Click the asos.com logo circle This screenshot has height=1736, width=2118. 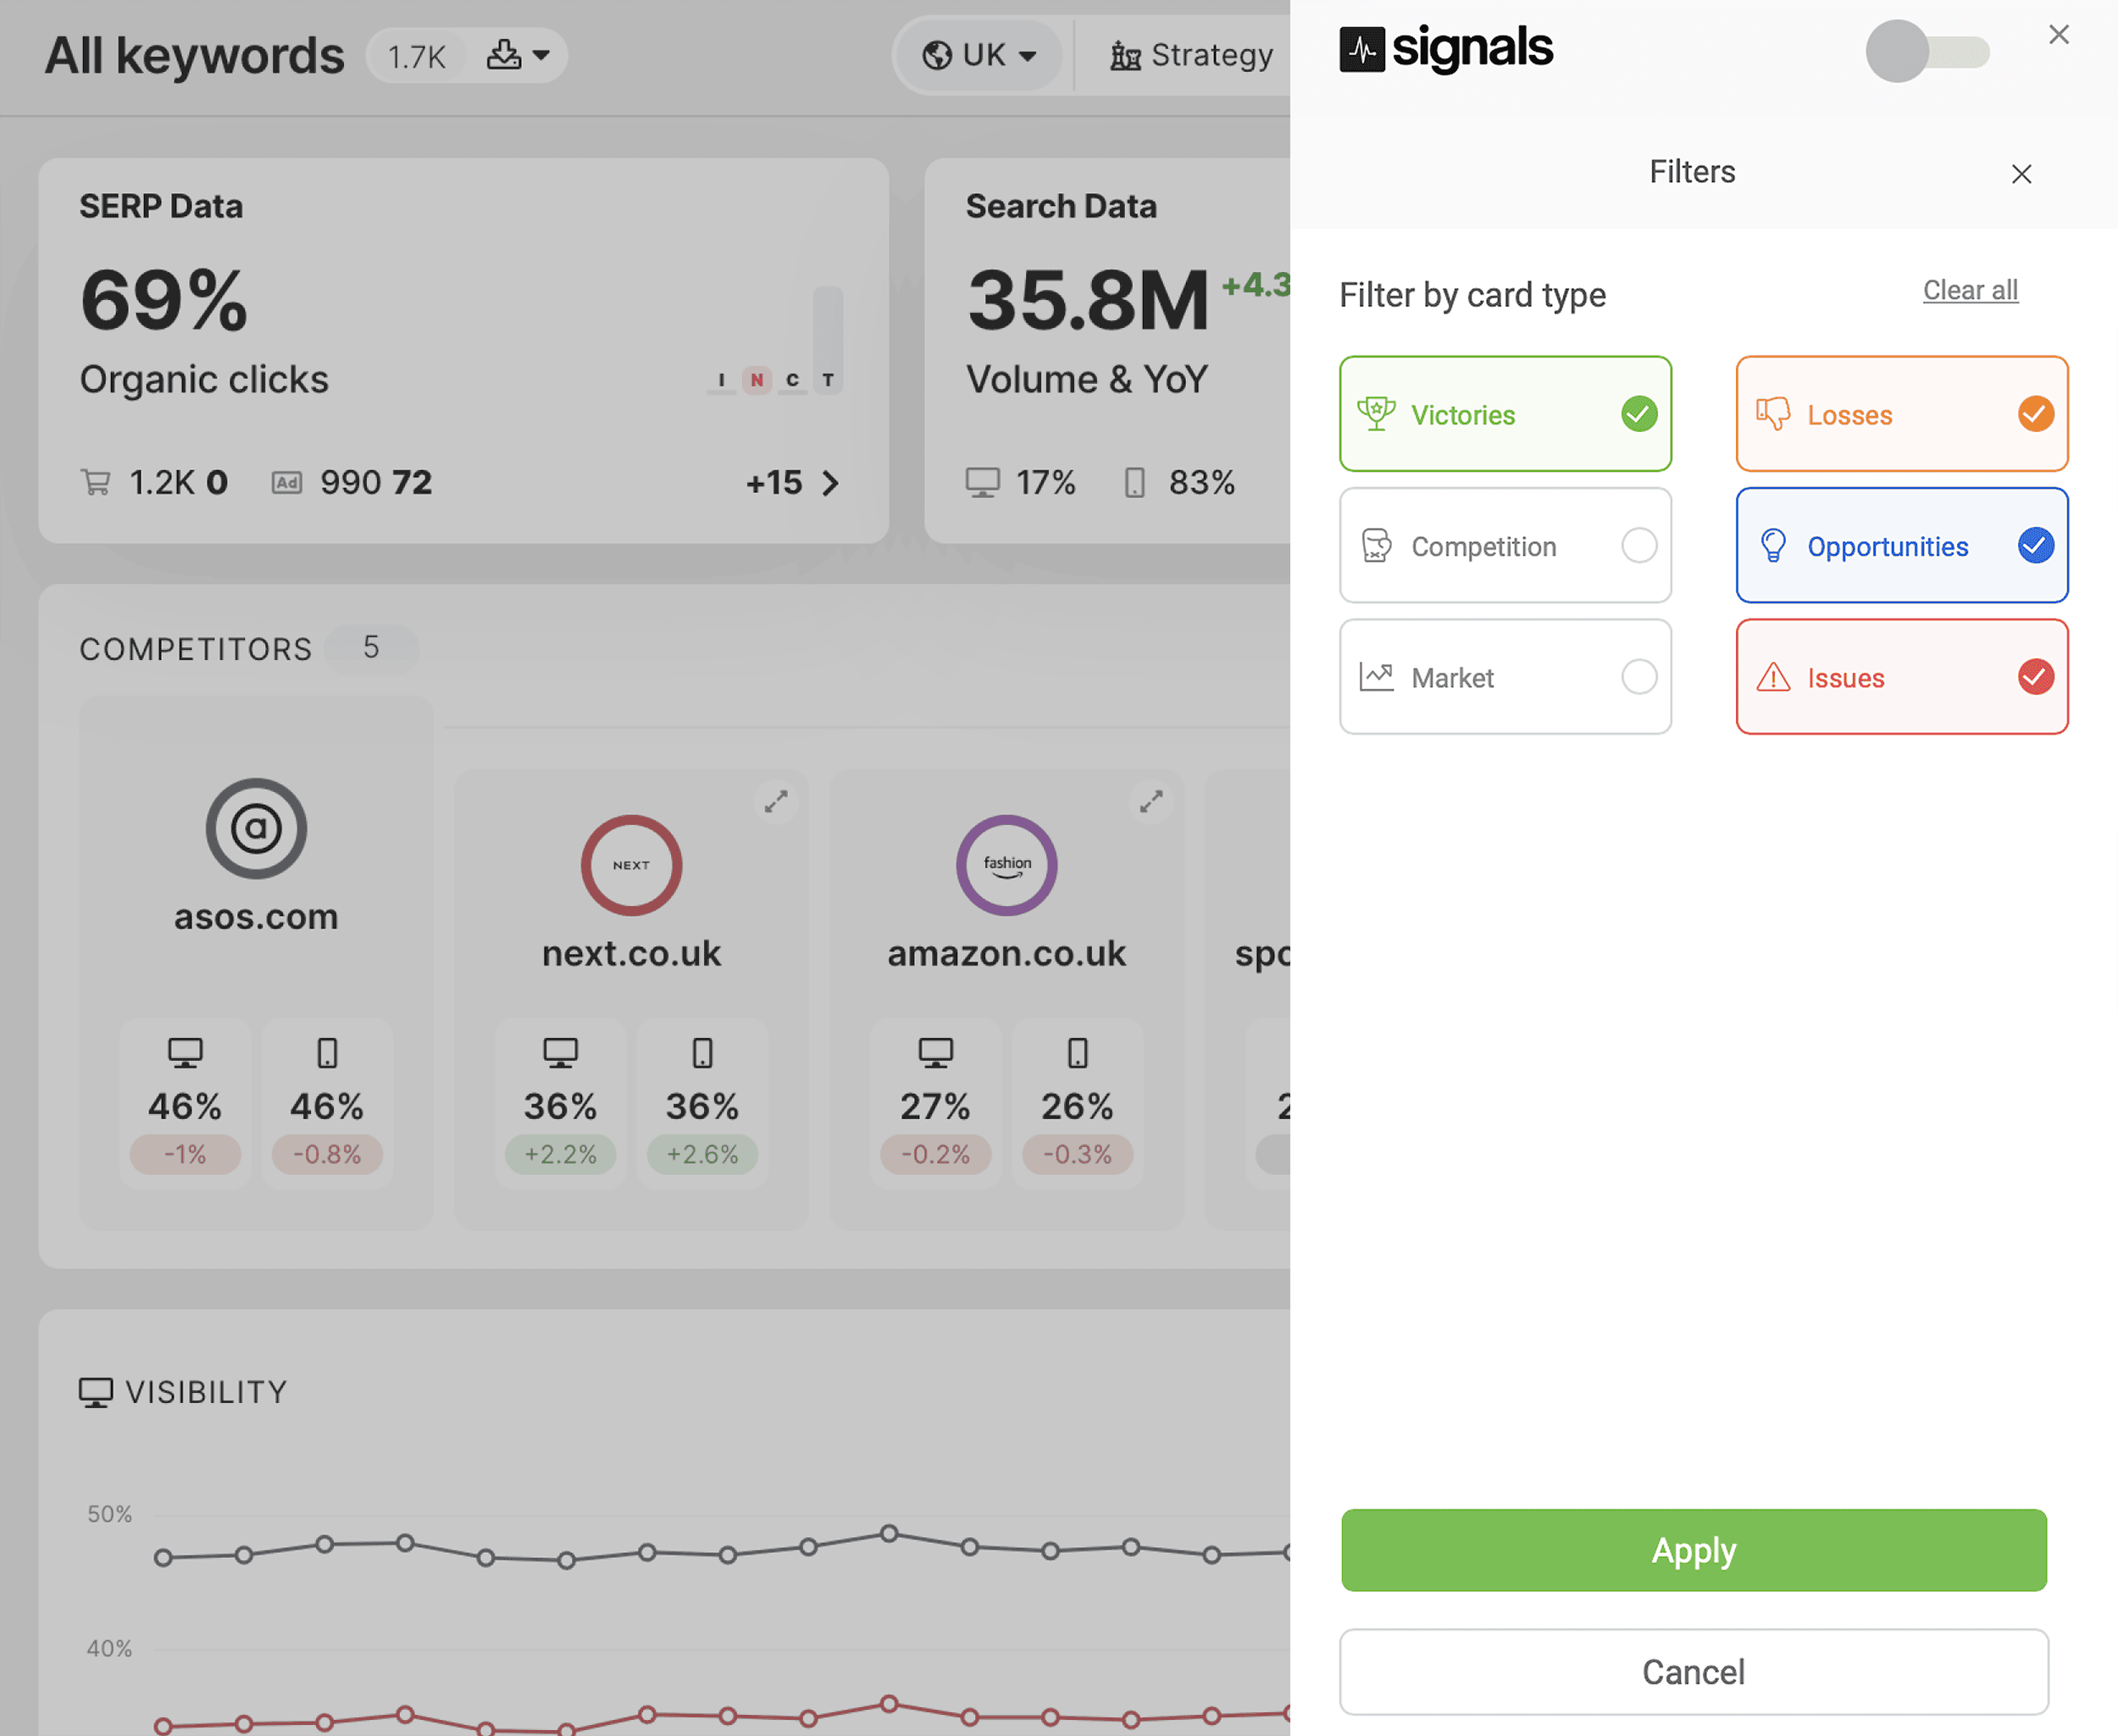pyautogui.click(x=256, y=828)
